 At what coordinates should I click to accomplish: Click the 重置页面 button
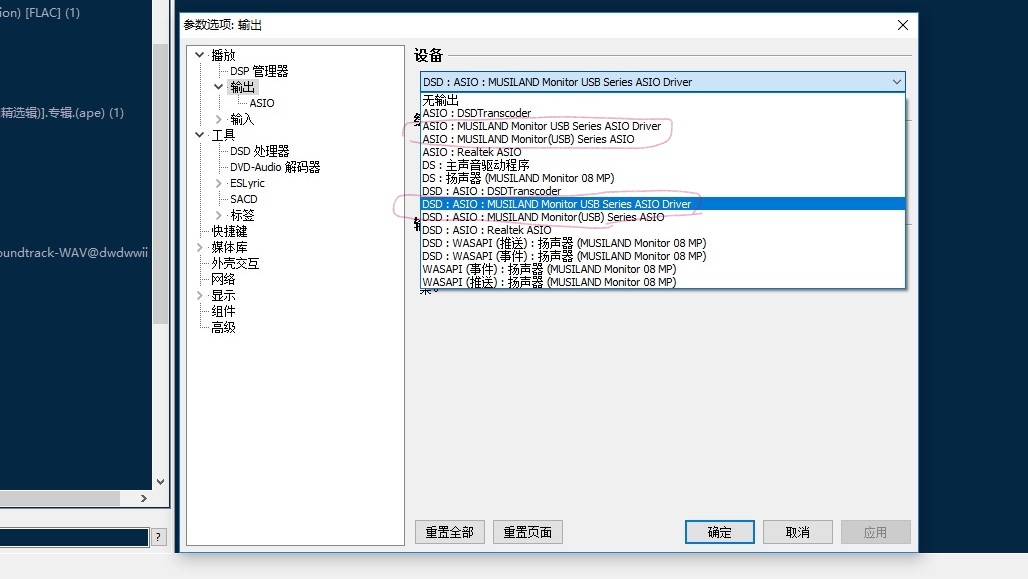(x=527, y=532)
